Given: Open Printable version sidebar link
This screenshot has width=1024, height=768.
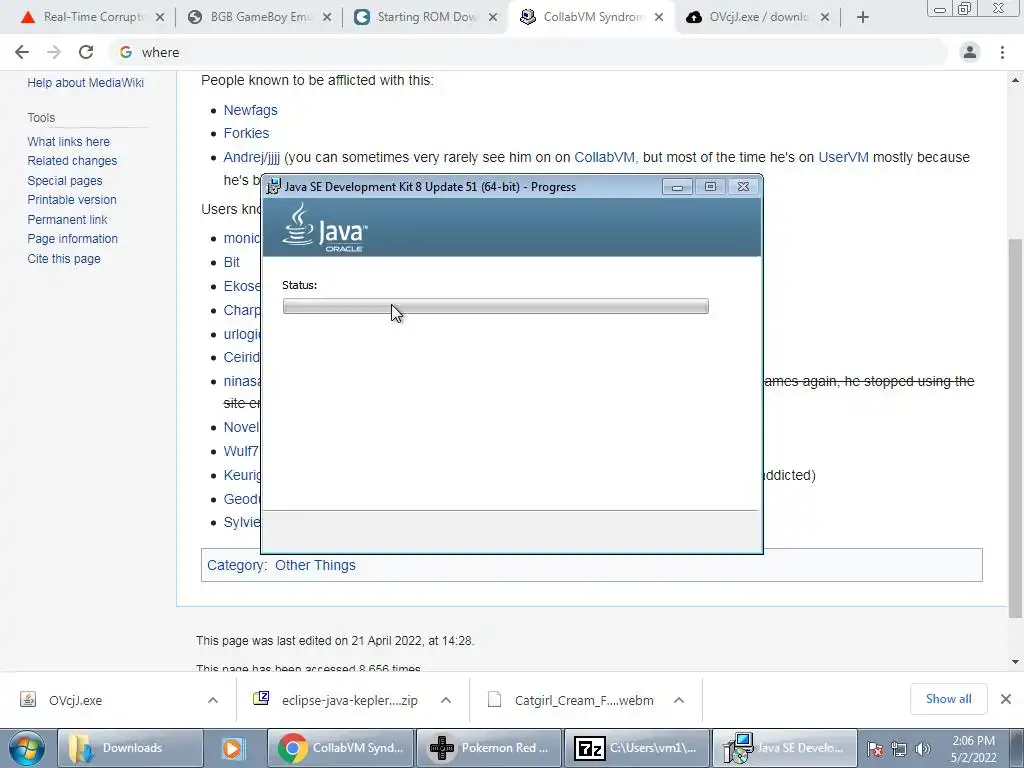Looking at the screenshot, I should (x=72, y=200).
